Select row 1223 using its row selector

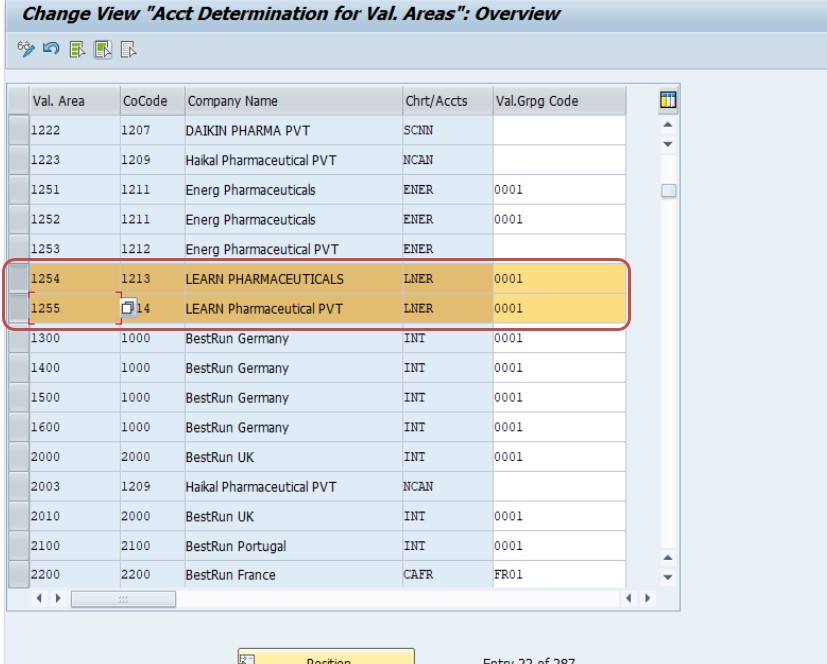18,160
